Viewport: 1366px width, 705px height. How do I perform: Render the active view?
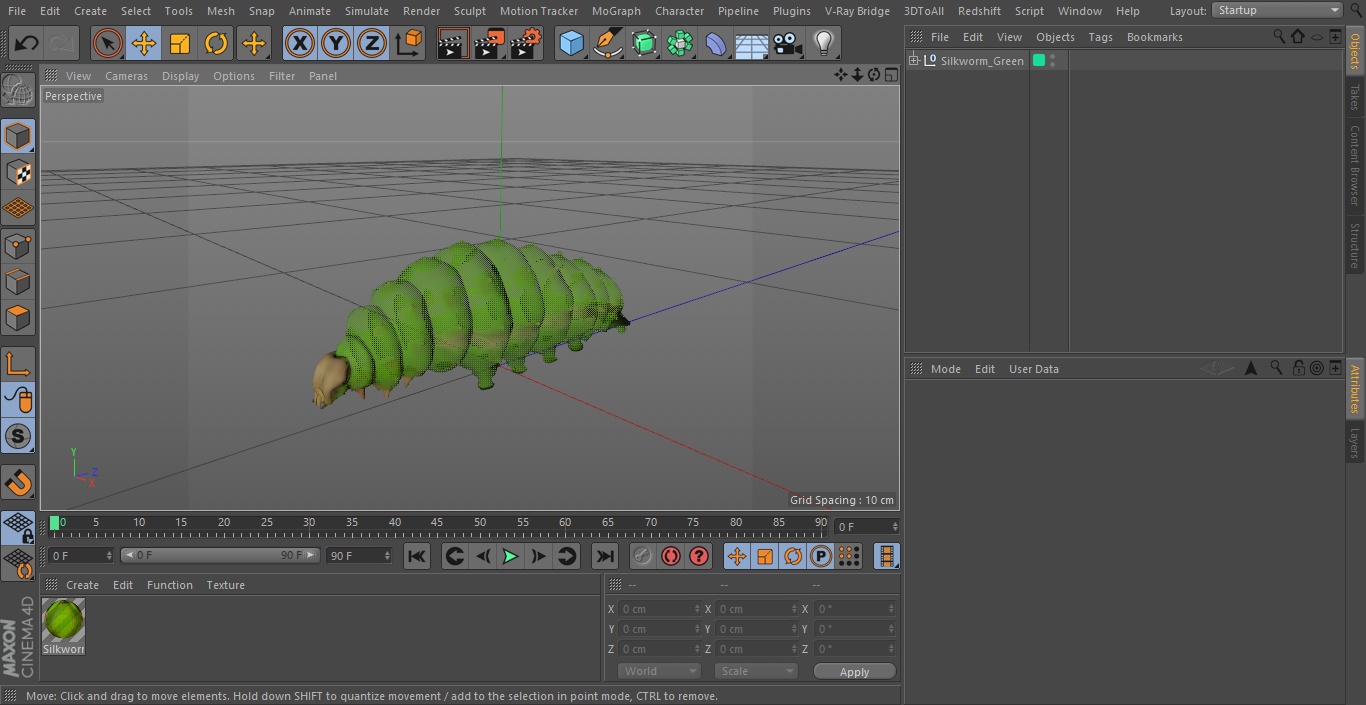(453, 43)
